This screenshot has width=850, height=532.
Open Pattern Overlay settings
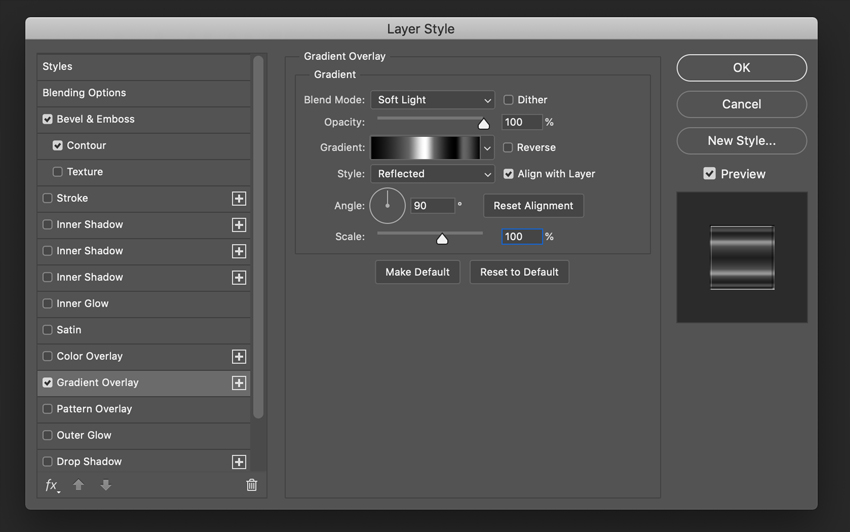click(94, 409)
